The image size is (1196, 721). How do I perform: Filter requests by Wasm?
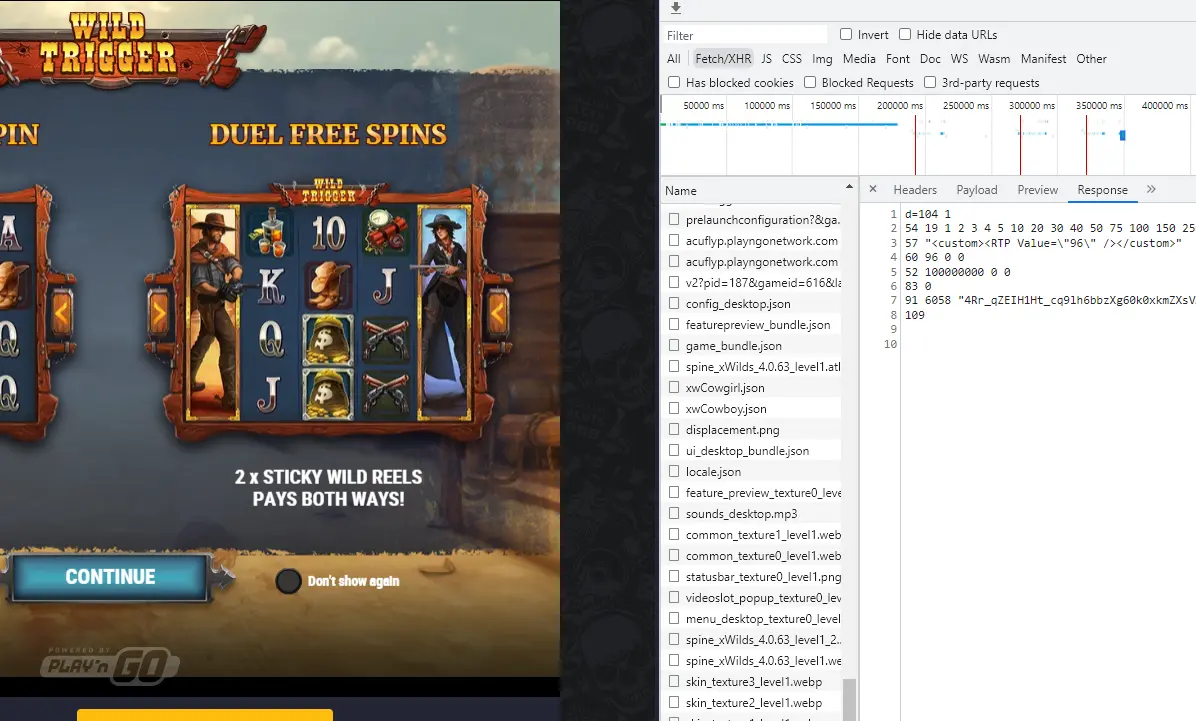click(x=994, y=59)
